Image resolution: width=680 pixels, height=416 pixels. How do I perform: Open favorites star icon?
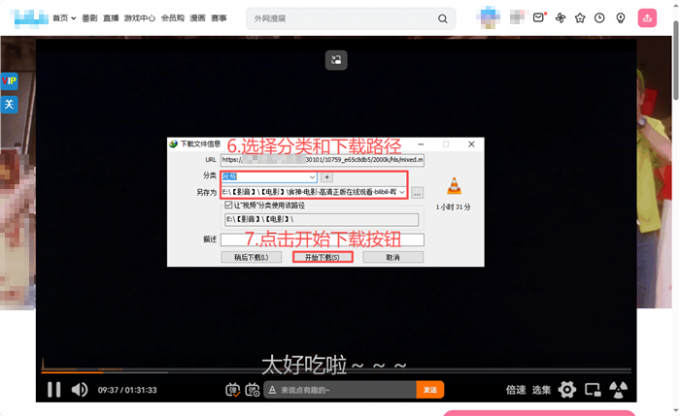pos(580,18)
